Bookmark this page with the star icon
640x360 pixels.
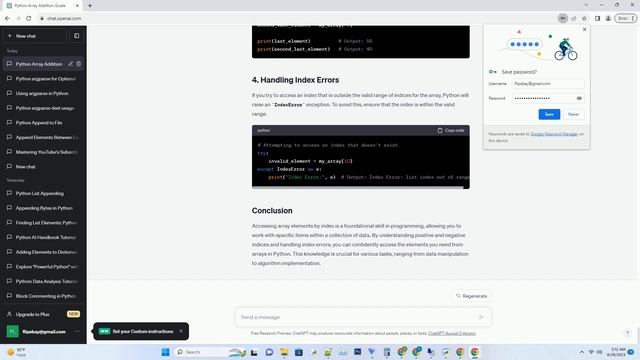tap(584, 18)
